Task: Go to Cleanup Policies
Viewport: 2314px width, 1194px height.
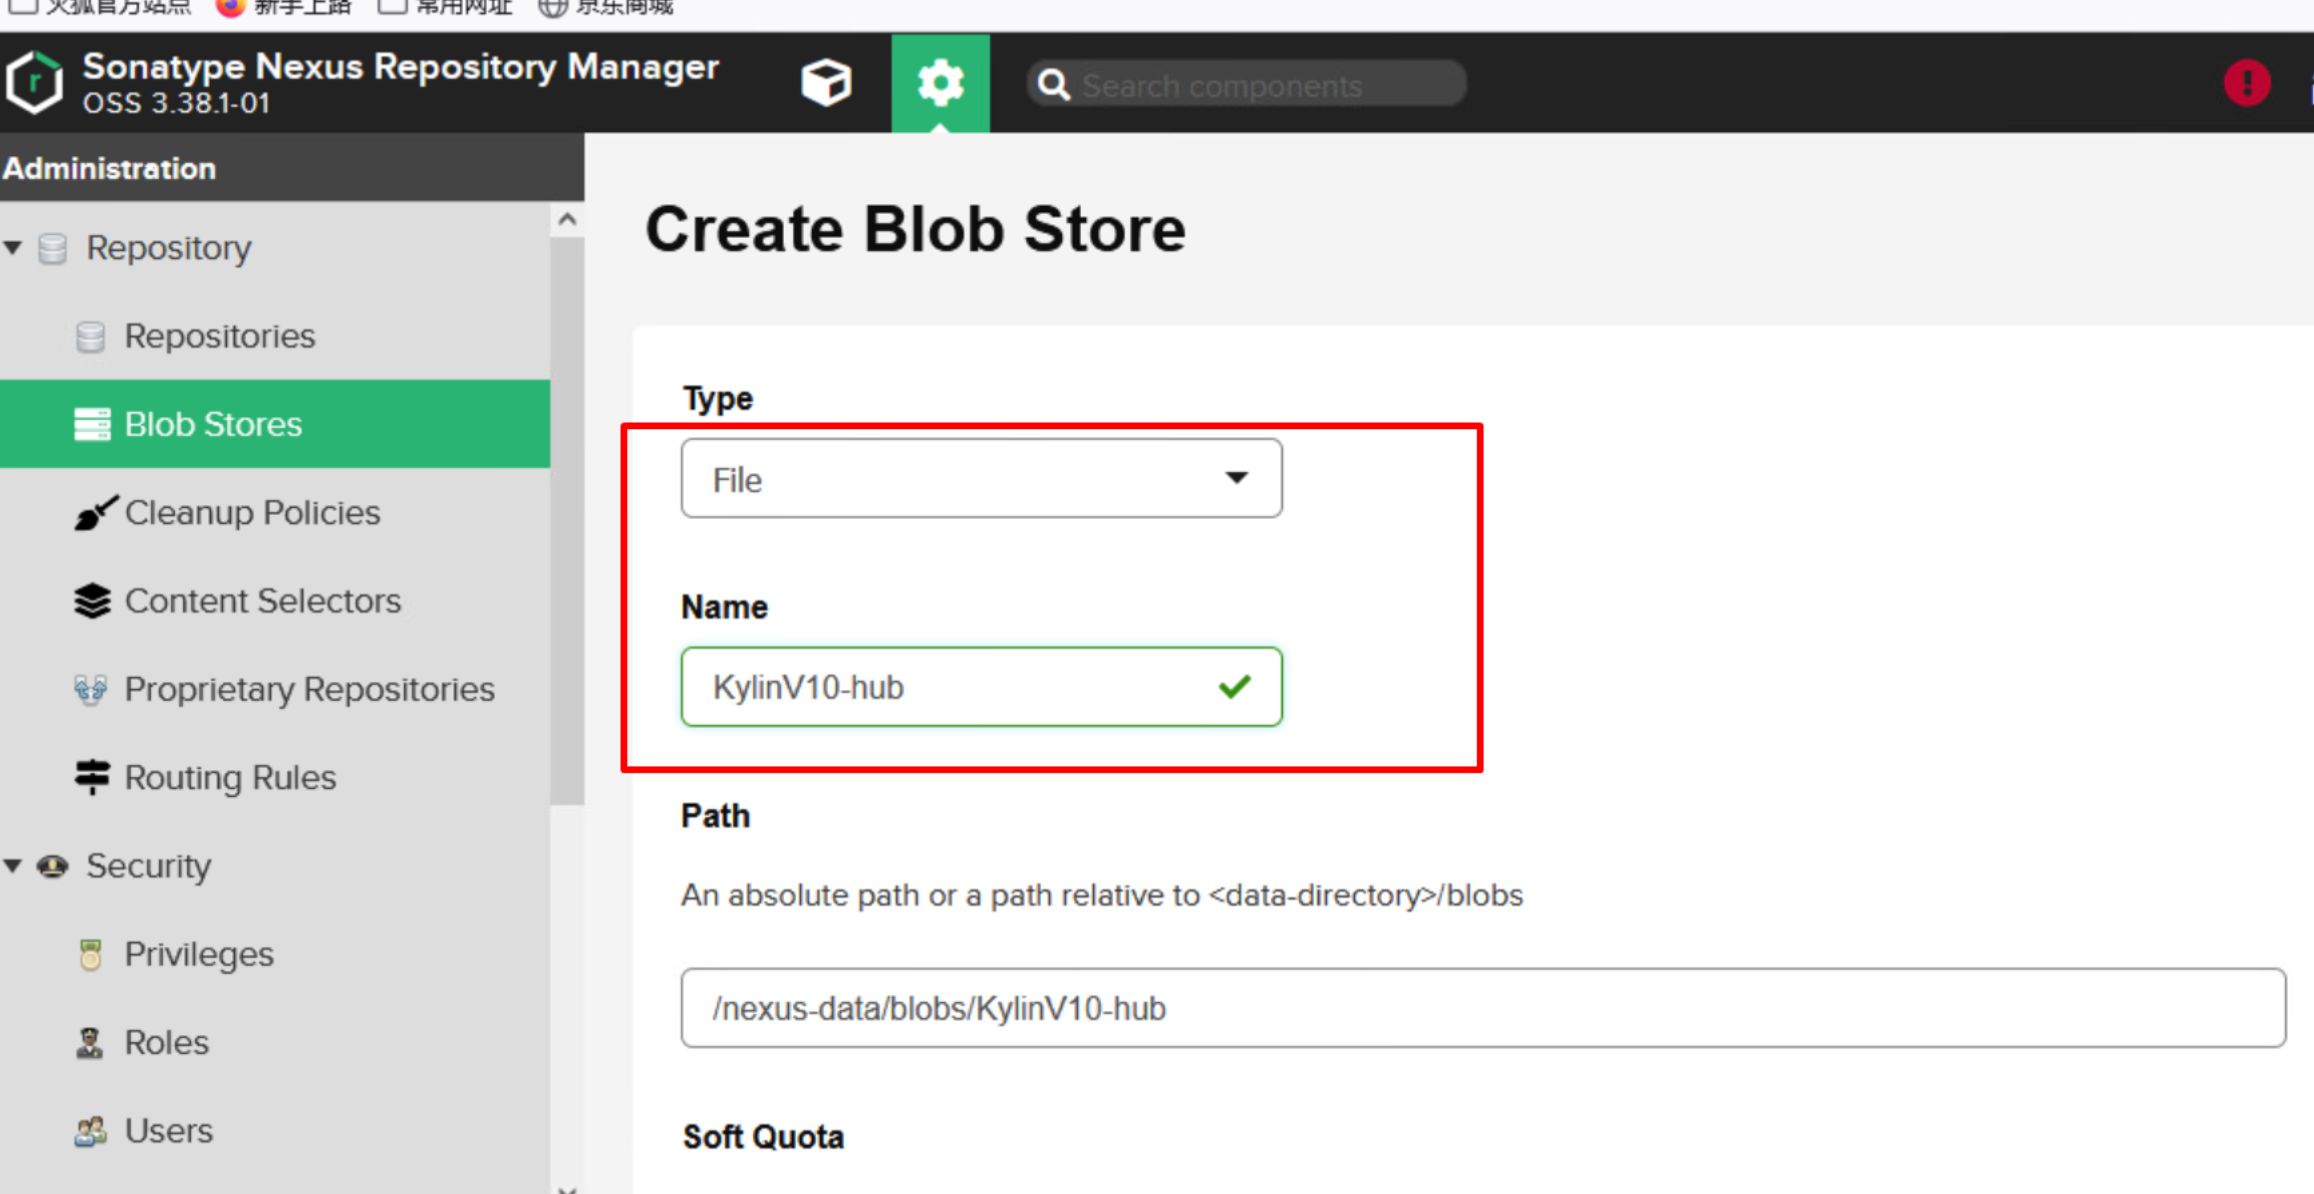Action: (252, 513)
